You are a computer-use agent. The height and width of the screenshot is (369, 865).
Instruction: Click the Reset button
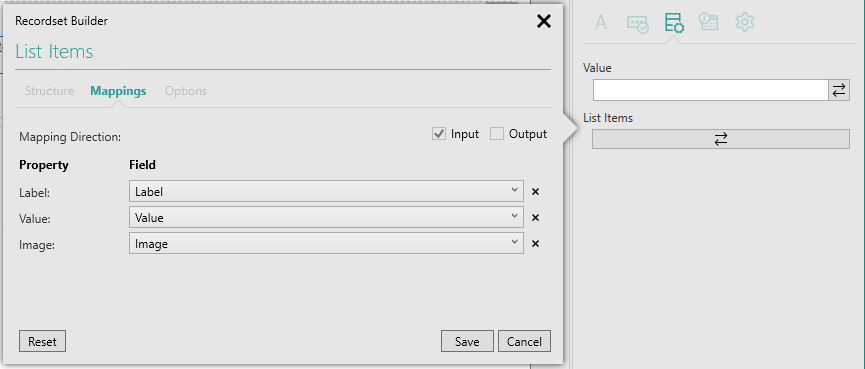click(42, 341)
